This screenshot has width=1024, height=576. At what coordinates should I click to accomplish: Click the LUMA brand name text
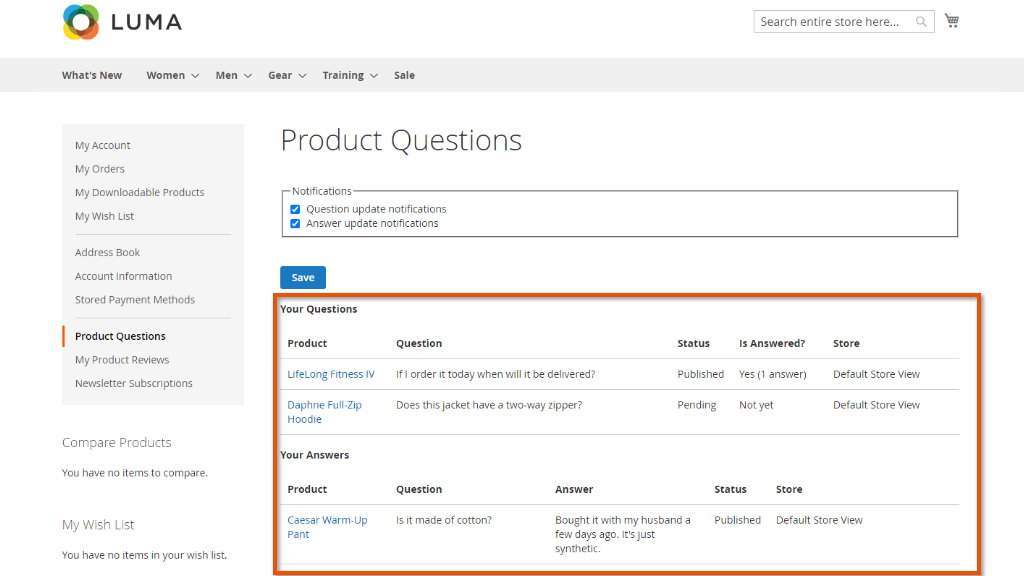(x=146, y=22)
